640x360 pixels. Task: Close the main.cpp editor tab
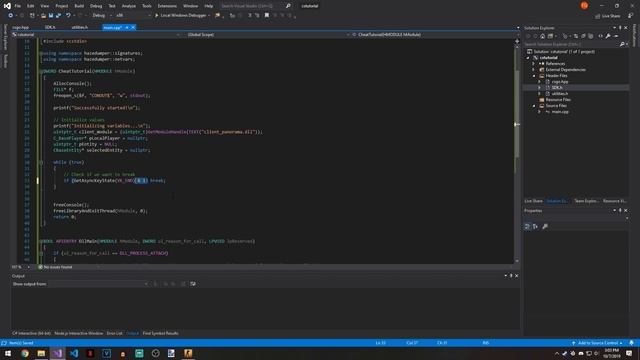[133, 27]
